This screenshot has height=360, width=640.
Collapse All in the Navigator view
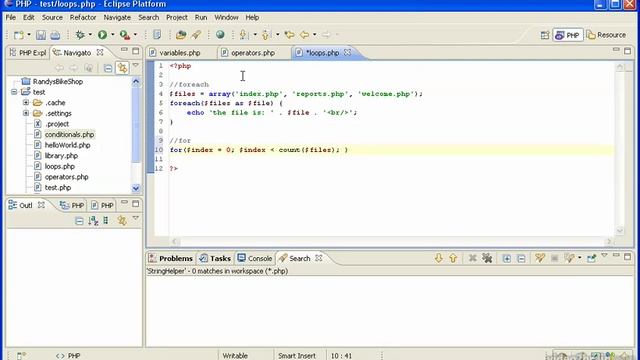click(108, 68)
